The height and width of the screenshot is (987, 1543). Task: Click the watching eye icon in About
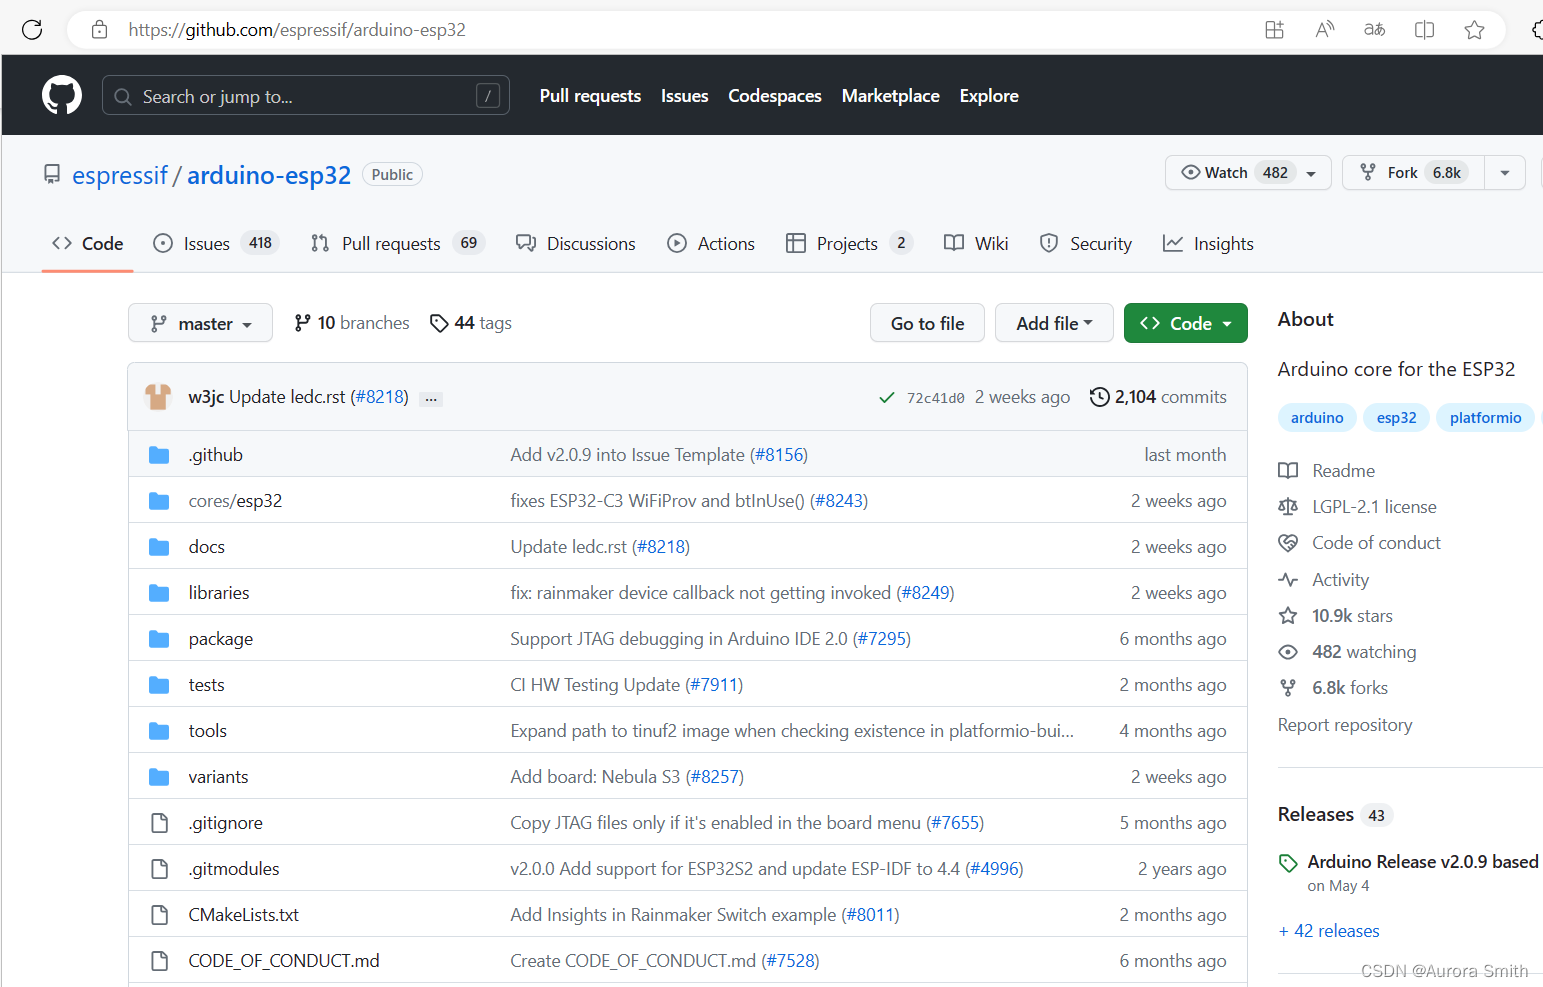click(1288, 652)
